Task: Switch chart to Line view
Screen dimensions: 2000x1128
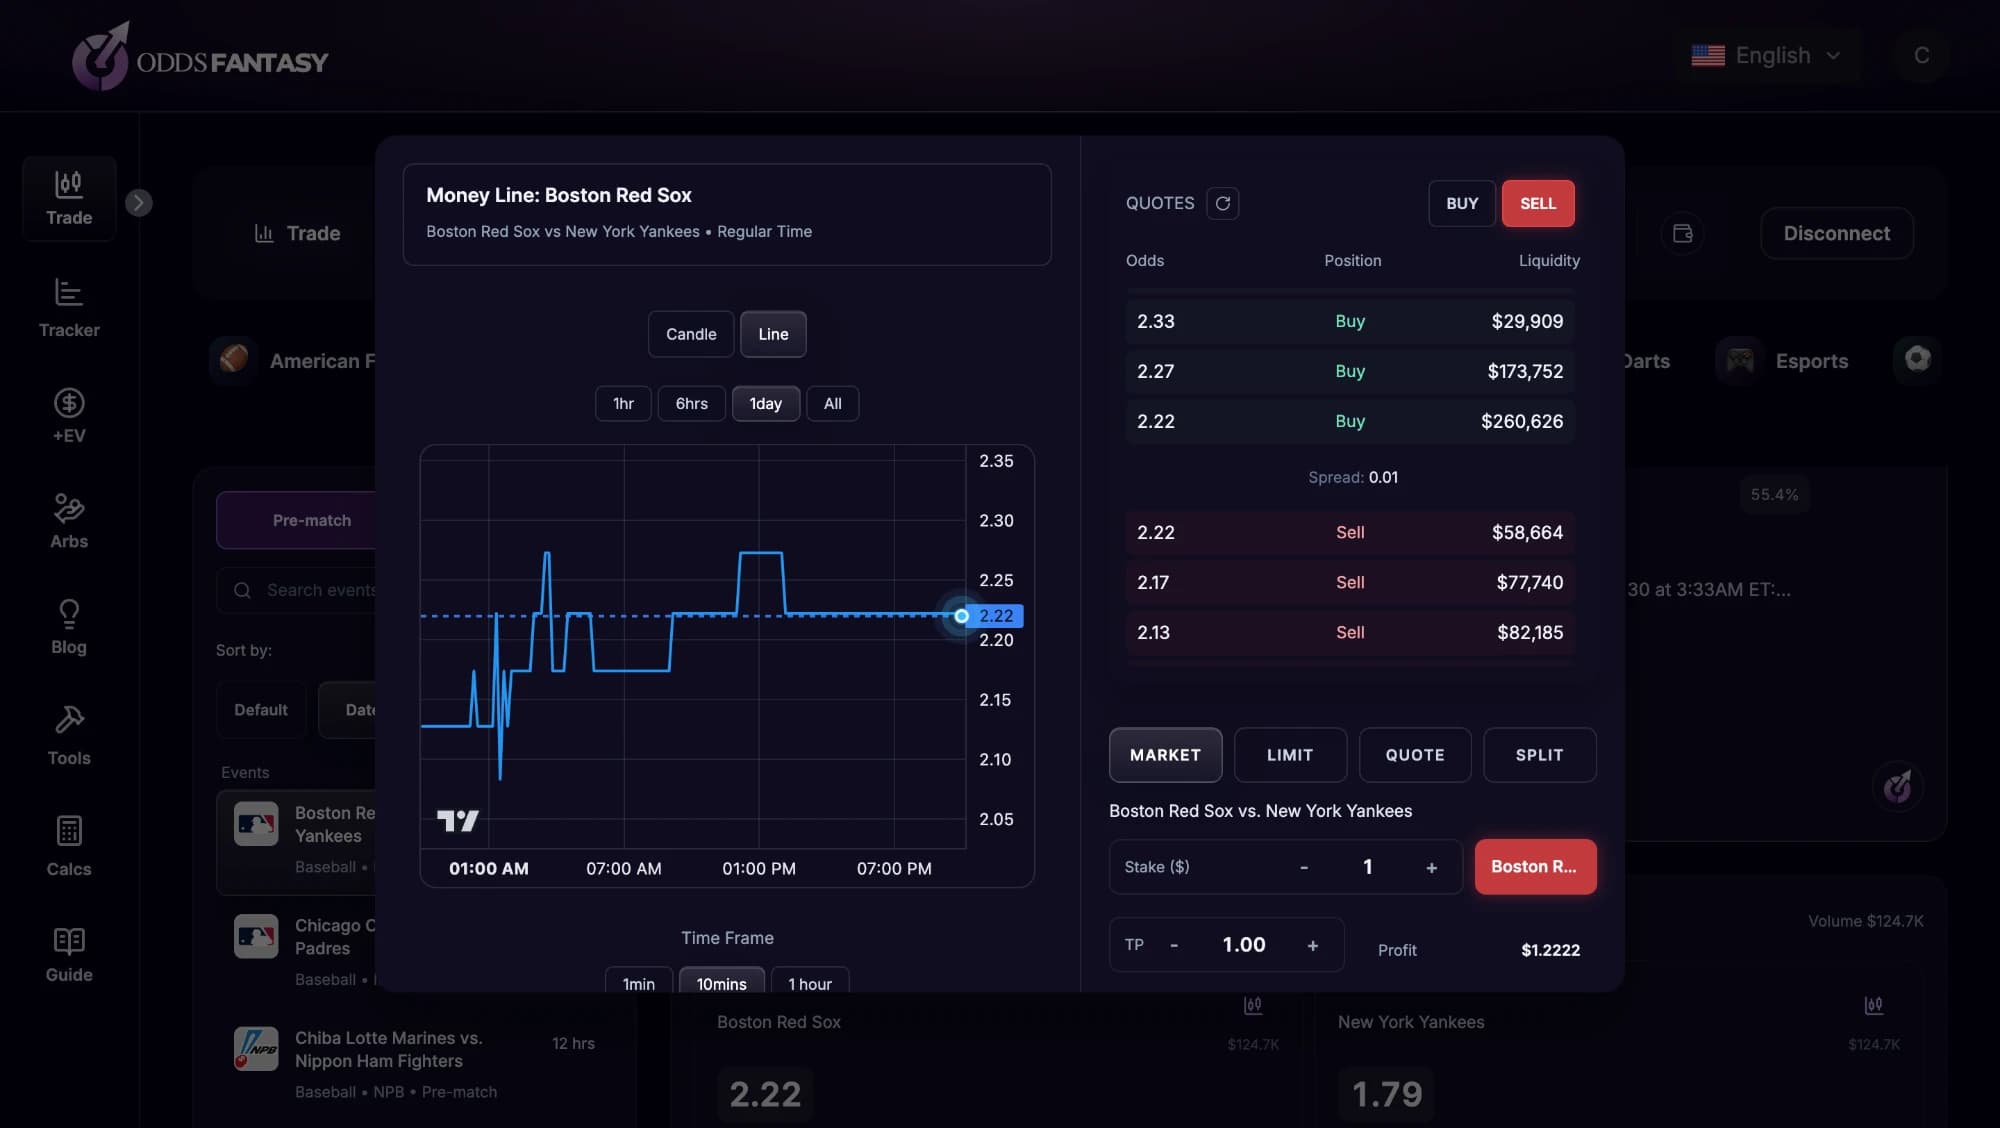Action: click(x=773, y=334)
